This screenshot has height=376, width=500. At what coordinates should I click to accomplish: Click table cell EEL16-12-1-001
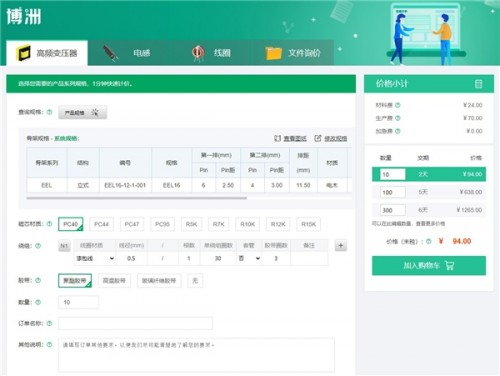[x=125, y=185]
